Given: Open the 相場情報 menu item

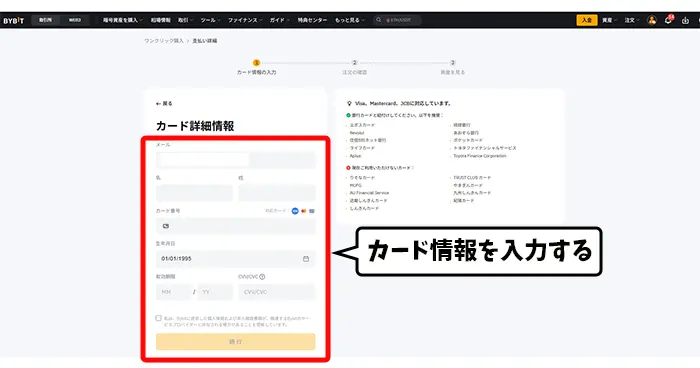Looking at the screenshot, I should (x=161, y=20).
